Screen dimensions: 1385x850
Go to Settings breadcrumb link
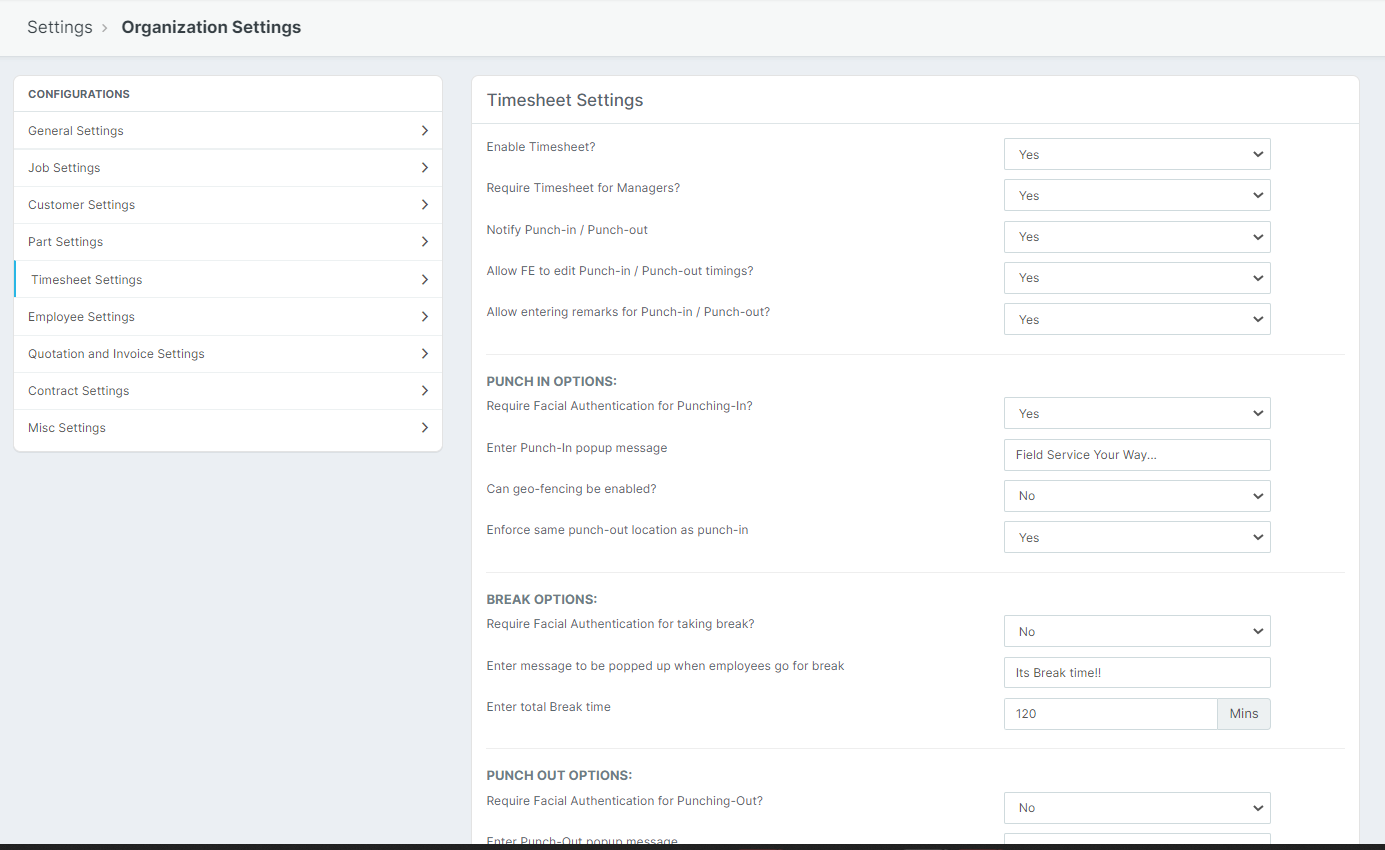(x=59, y=28)
